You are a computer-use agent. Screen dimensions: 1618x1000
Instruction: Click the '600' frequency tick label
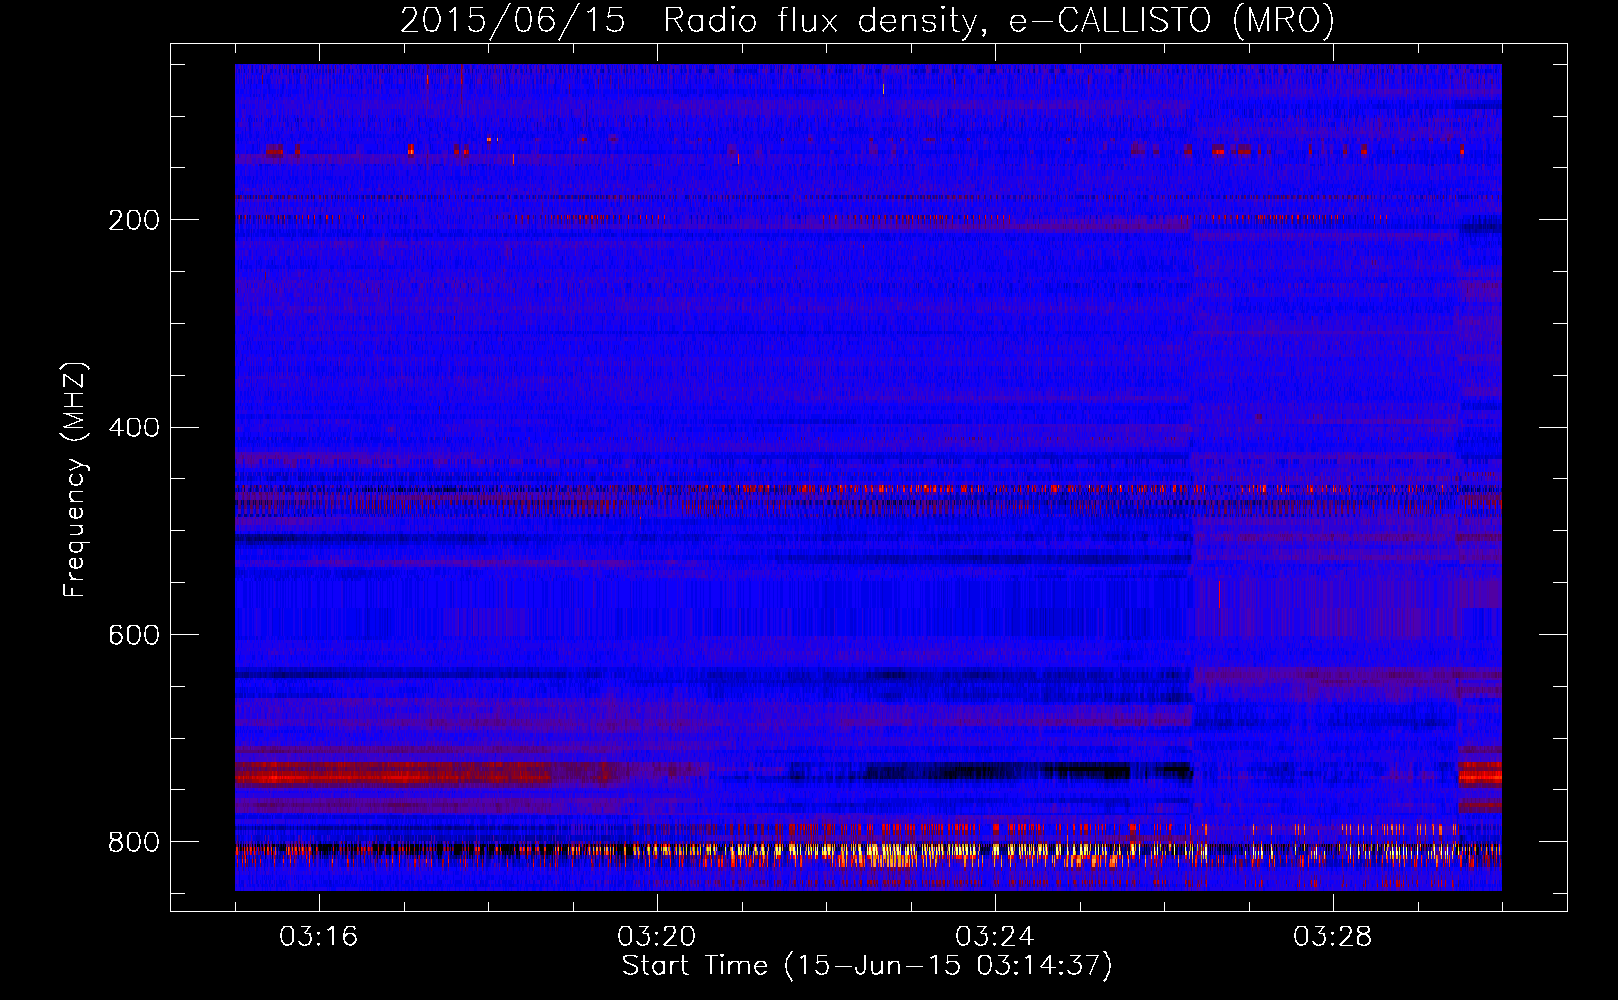134,635
